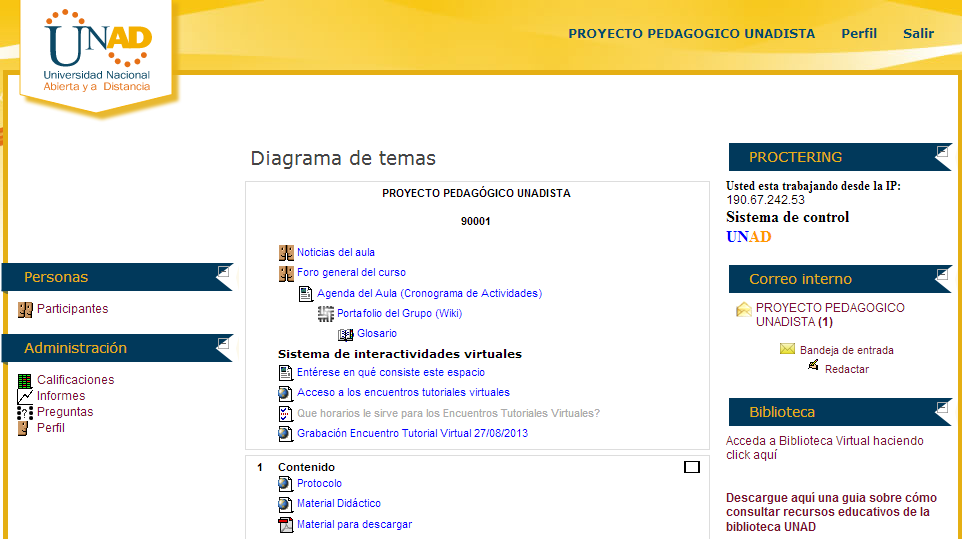
Task: Open Agenda del Aula cronograma link
Action: pyautogui.click(x=429, y=294)
